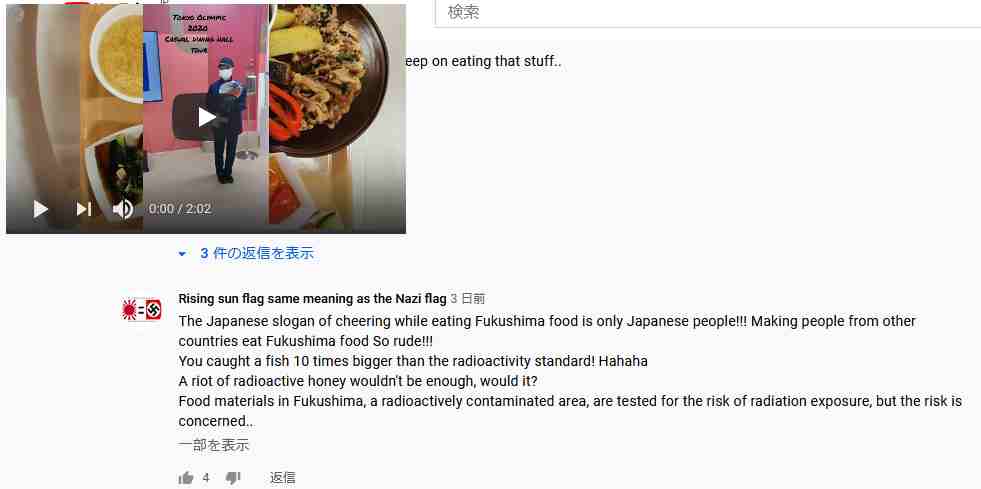Open the Rising sun flag commenter channel name
Image resolution: width=981 pixels, height=489 pixels.
(x=312, y=299)
